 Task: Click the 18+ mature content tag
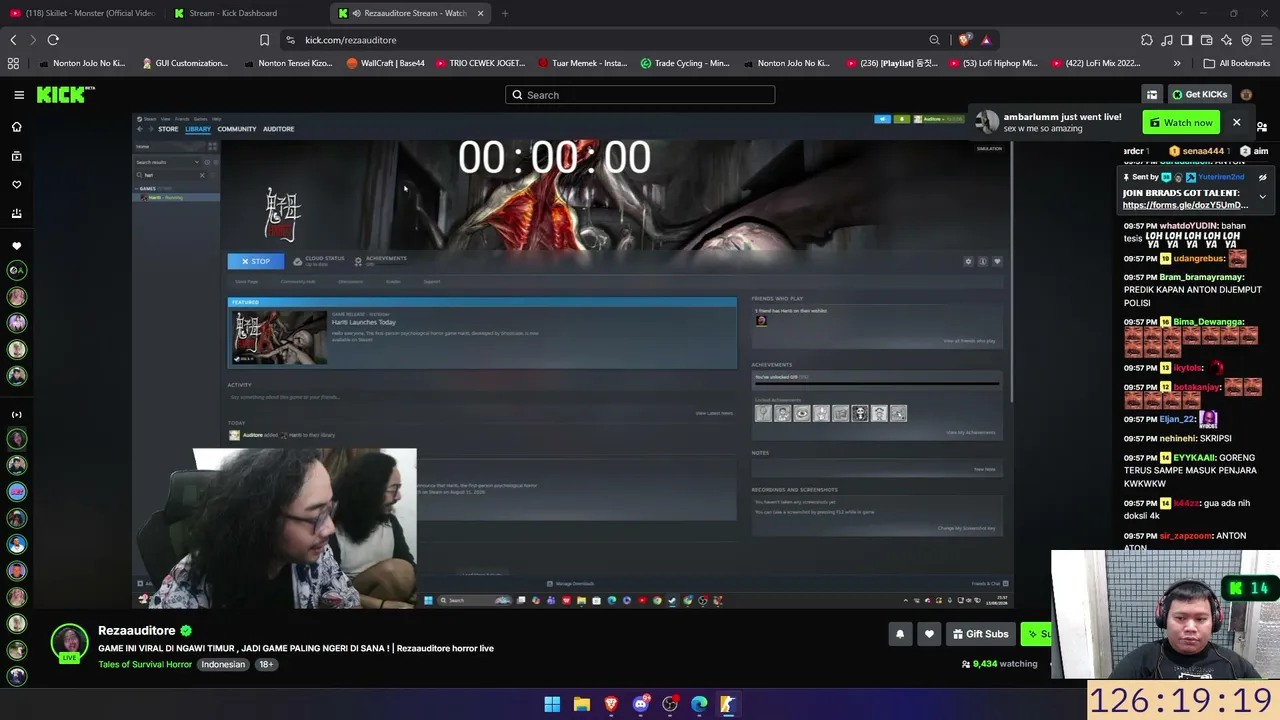tap(266, 664)
